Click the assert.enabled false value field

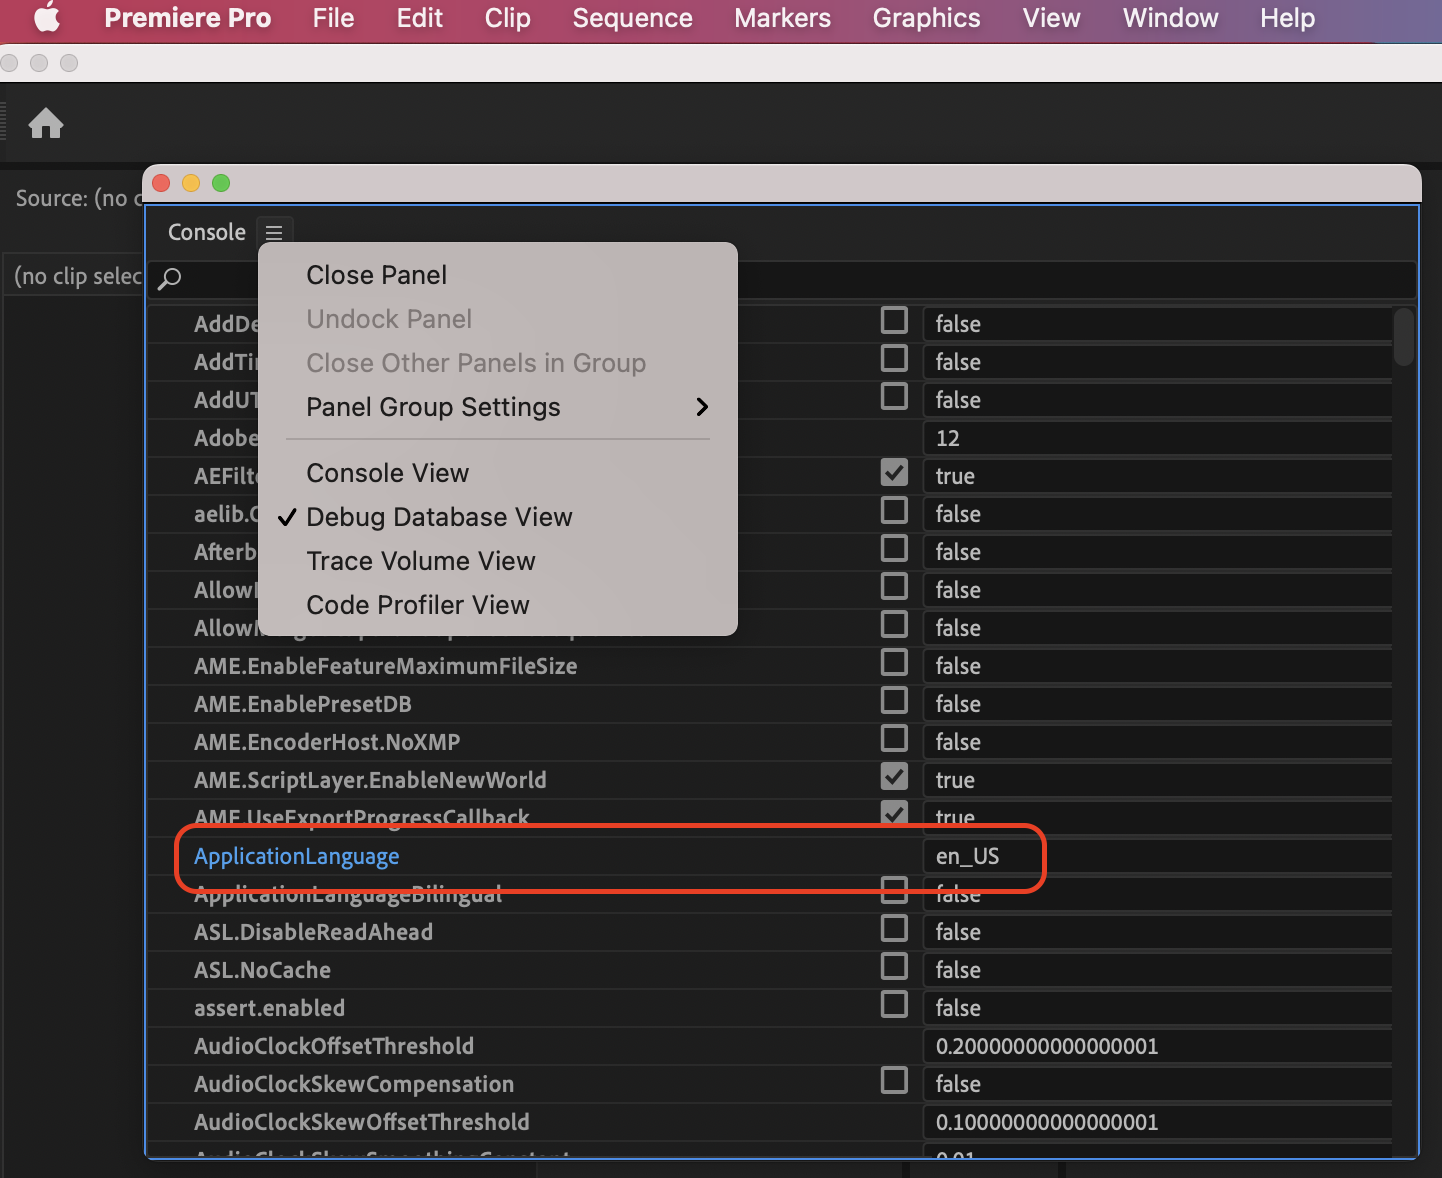click(x=1157, y=1008)
